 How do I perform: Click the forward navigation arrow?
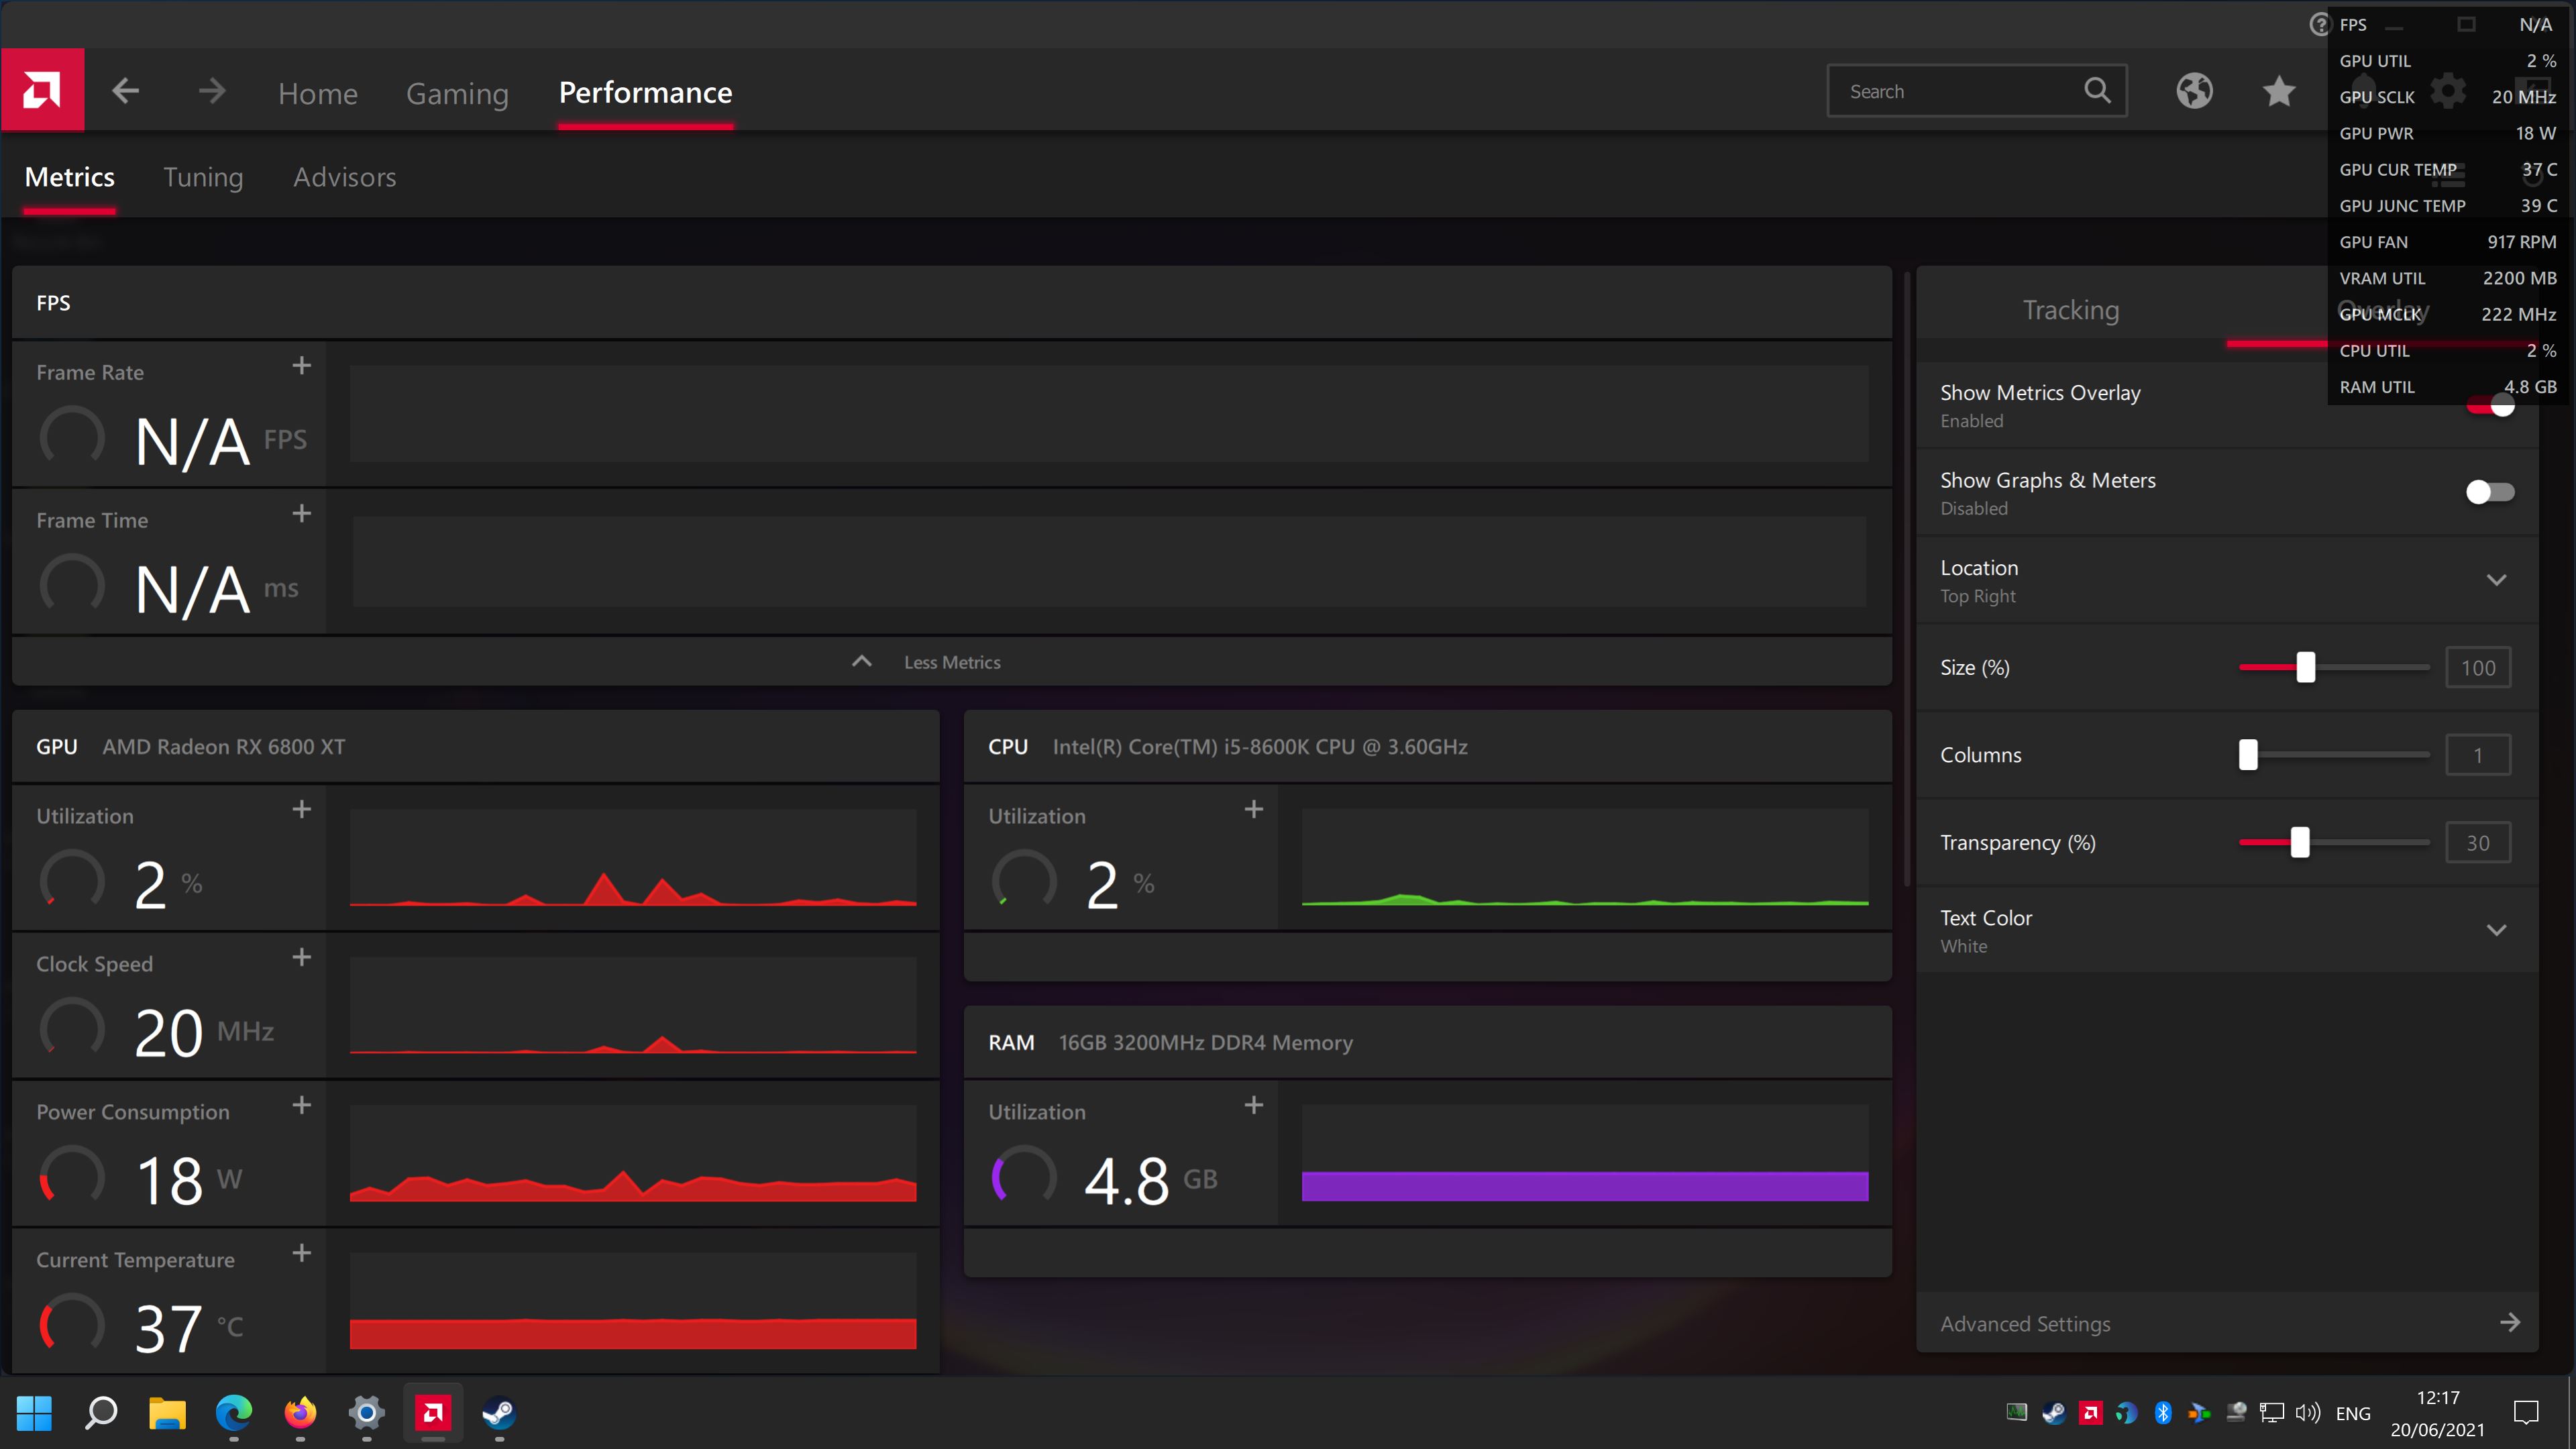click(212, 91)
